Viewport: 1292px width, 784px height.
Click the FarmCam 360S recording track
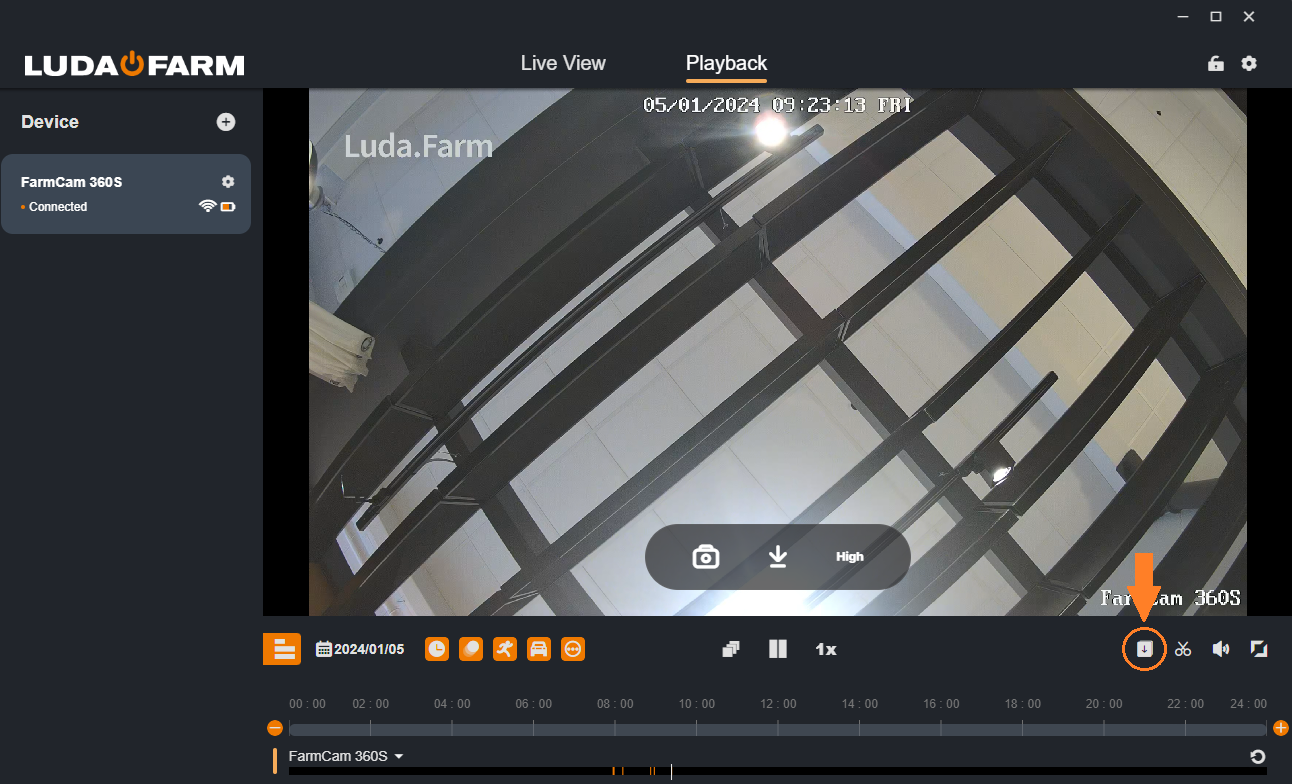(x=778, y=771)
